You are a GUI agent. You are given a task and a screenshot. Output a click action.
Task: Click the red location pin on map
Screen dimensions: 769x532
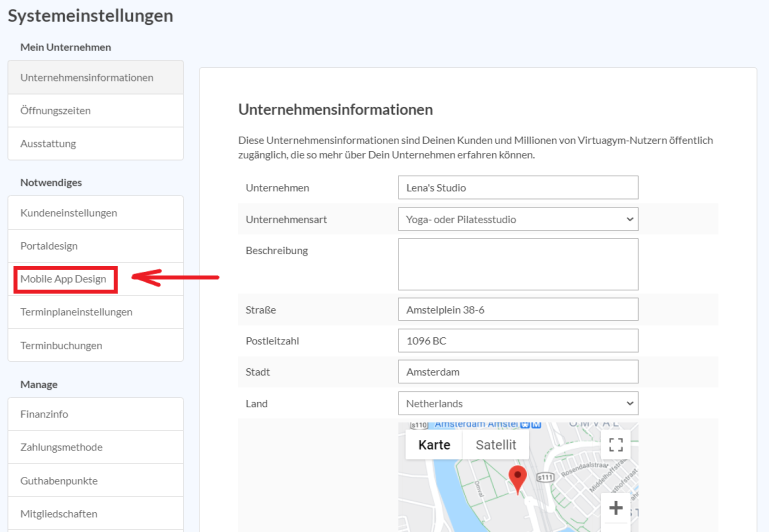(517, 478)
